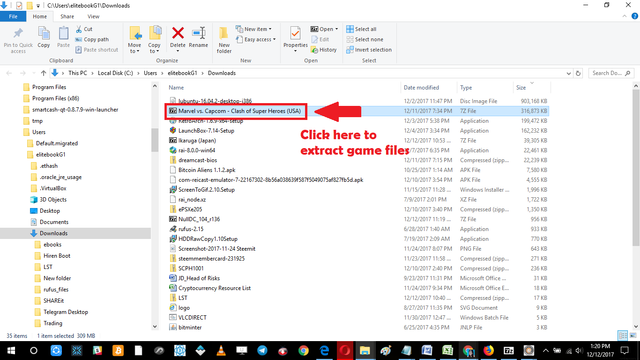Create a New folder
This screenshot has width=640, height=360.
tap(224, 40)
